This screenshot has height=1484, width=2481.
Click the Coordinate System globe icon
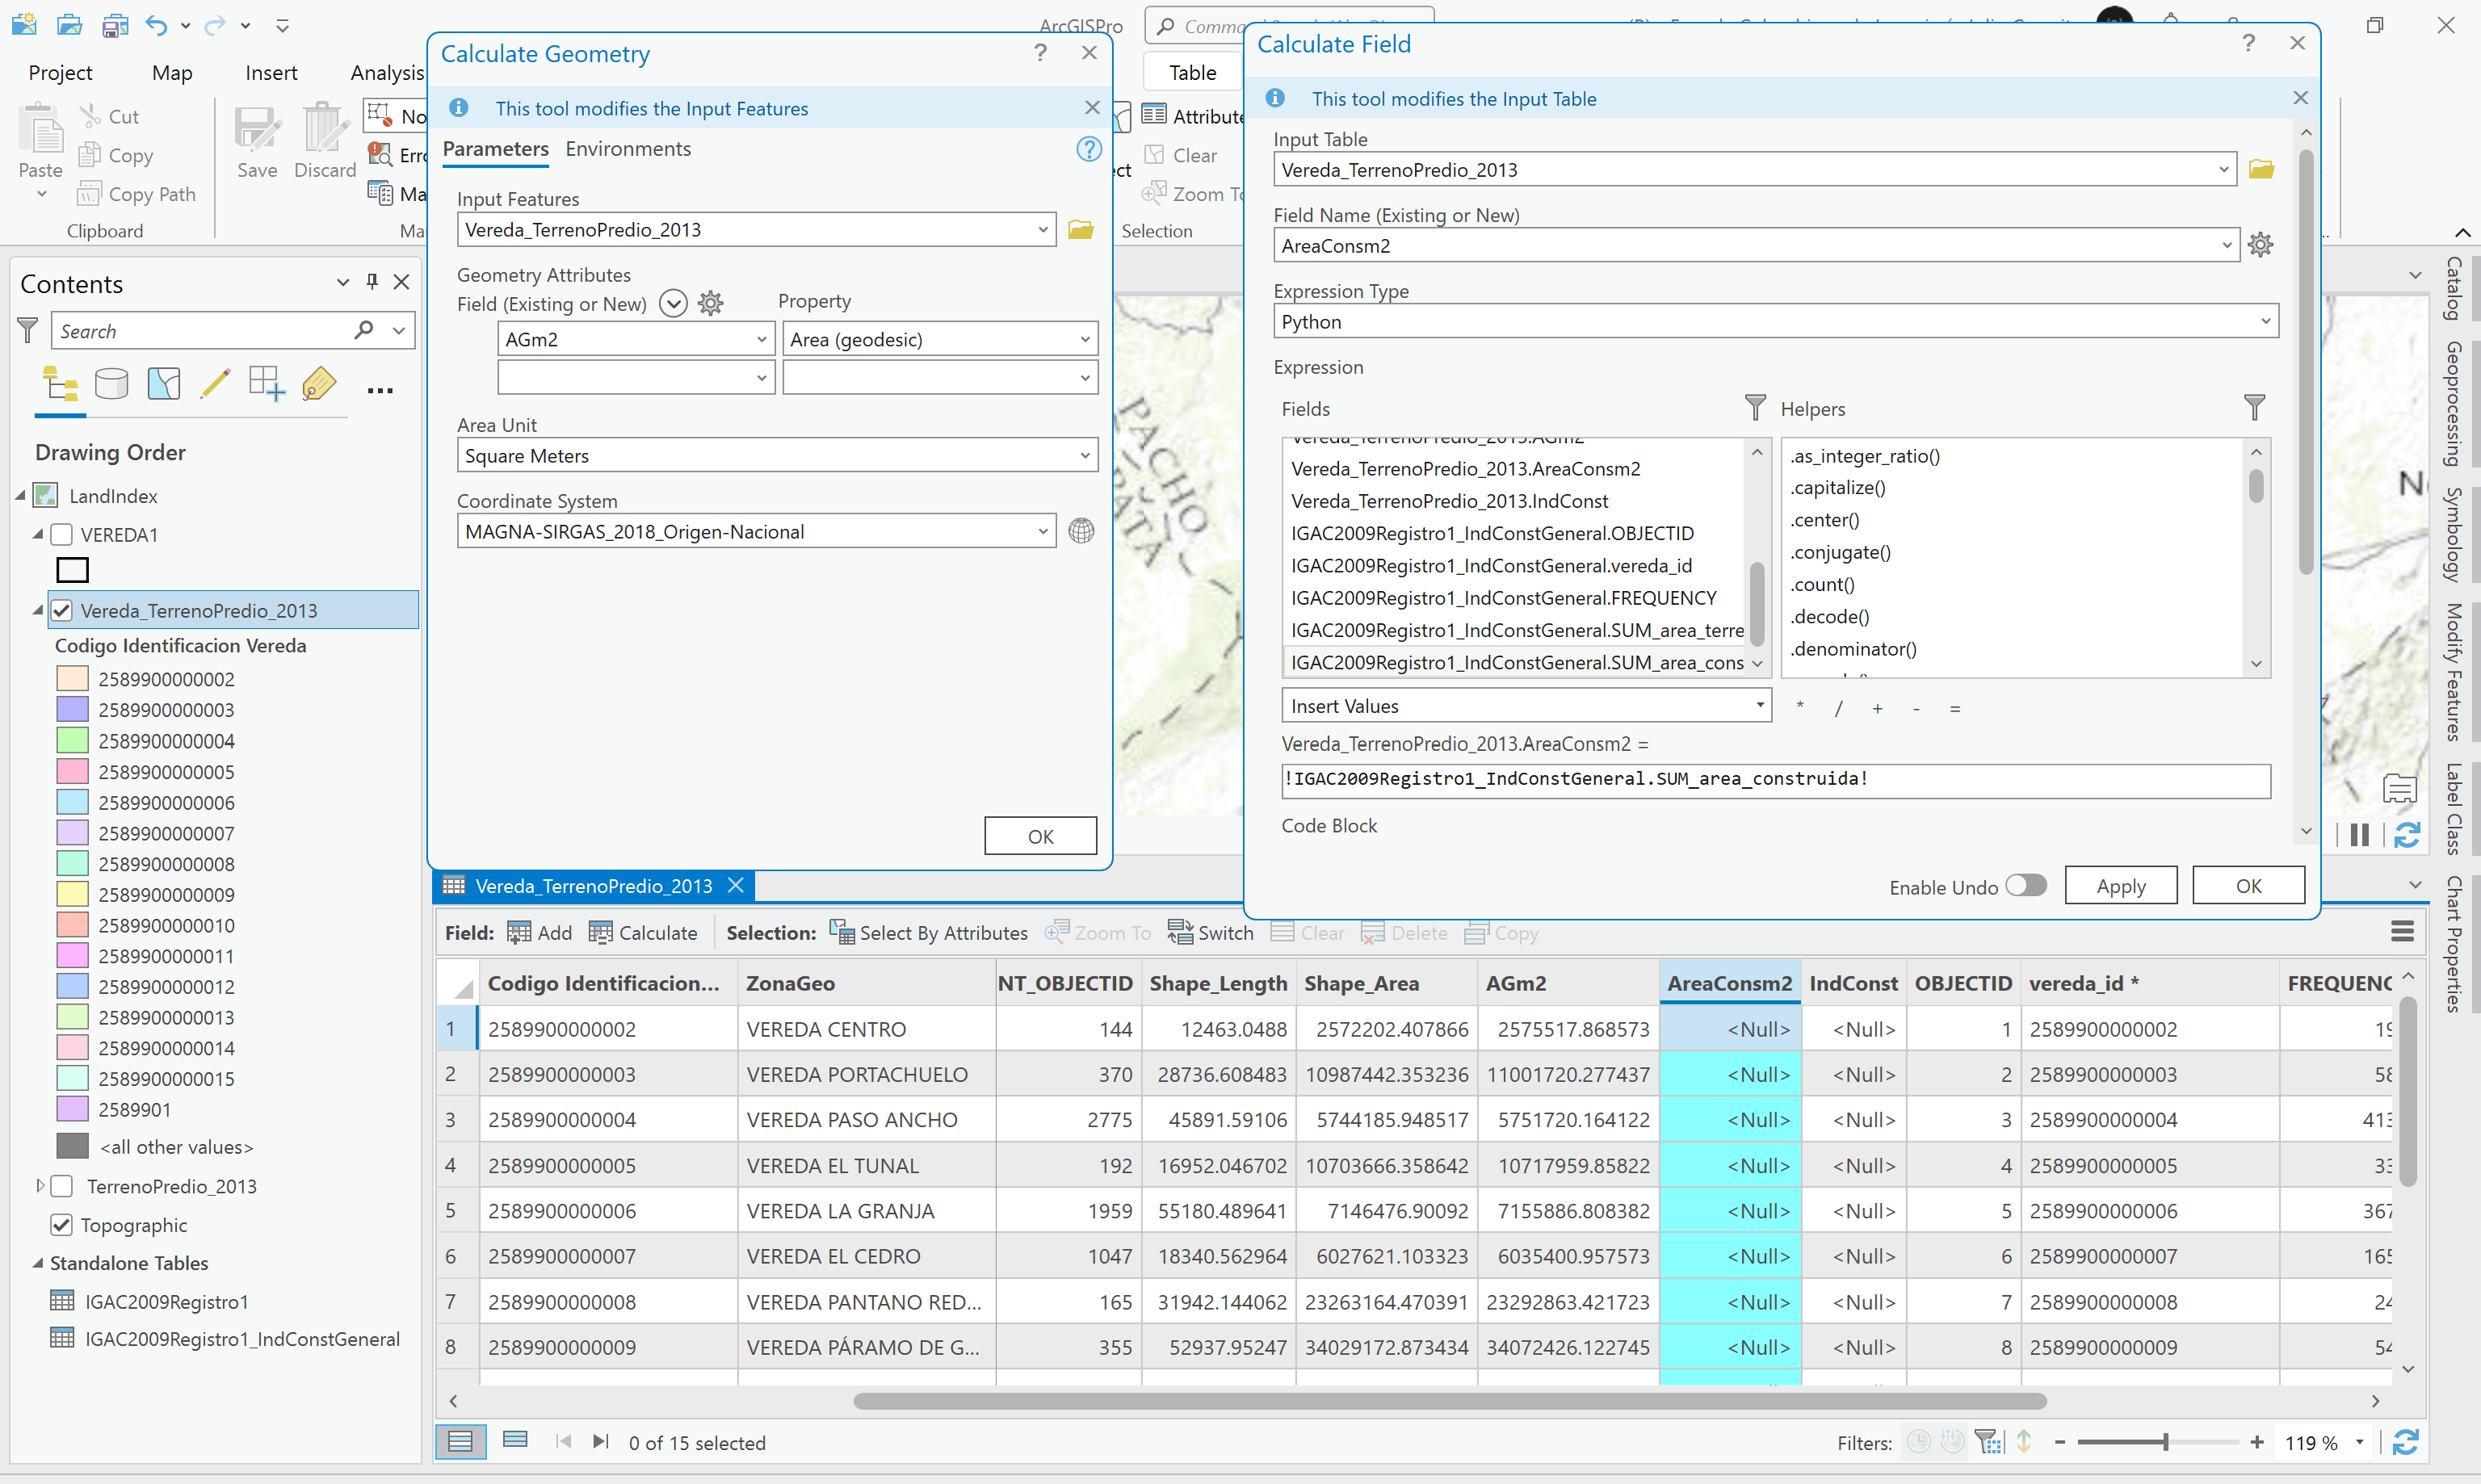pos(1081,531)
